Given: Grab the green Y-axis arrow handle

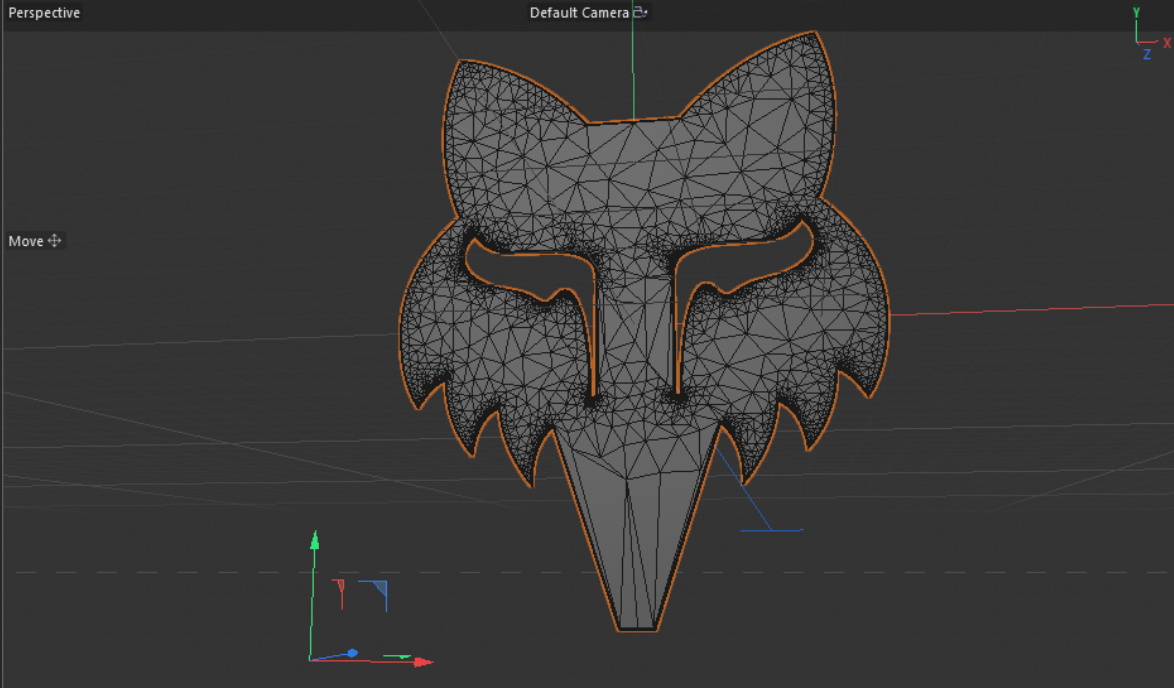Looking at the screenshot, I should [x=314, y=541].
